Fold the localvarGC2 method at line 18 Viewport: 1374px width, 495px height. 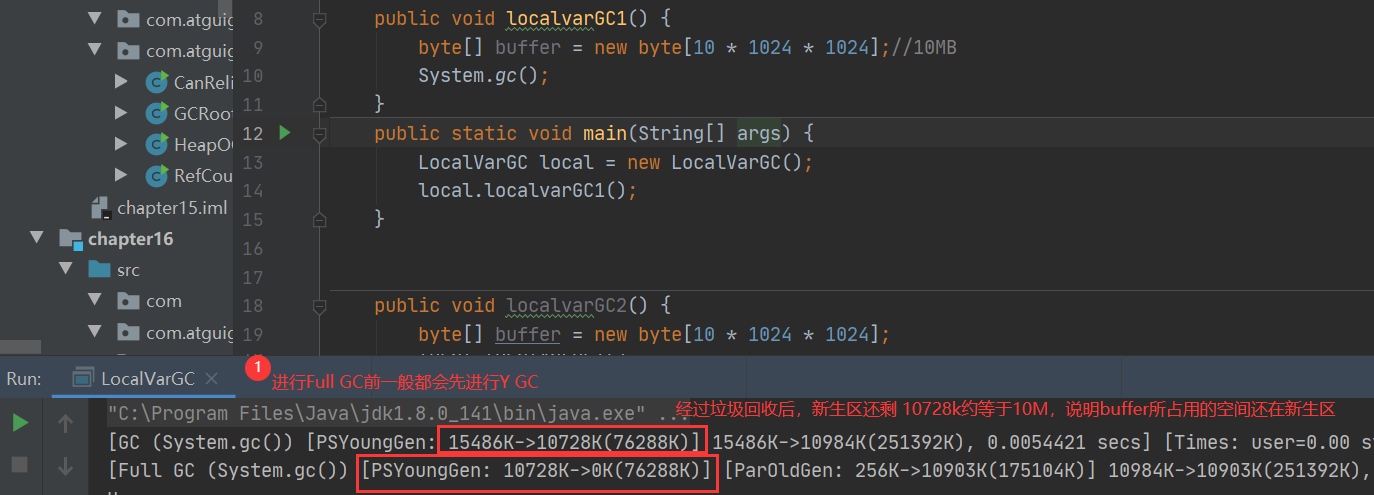[320, 305]
